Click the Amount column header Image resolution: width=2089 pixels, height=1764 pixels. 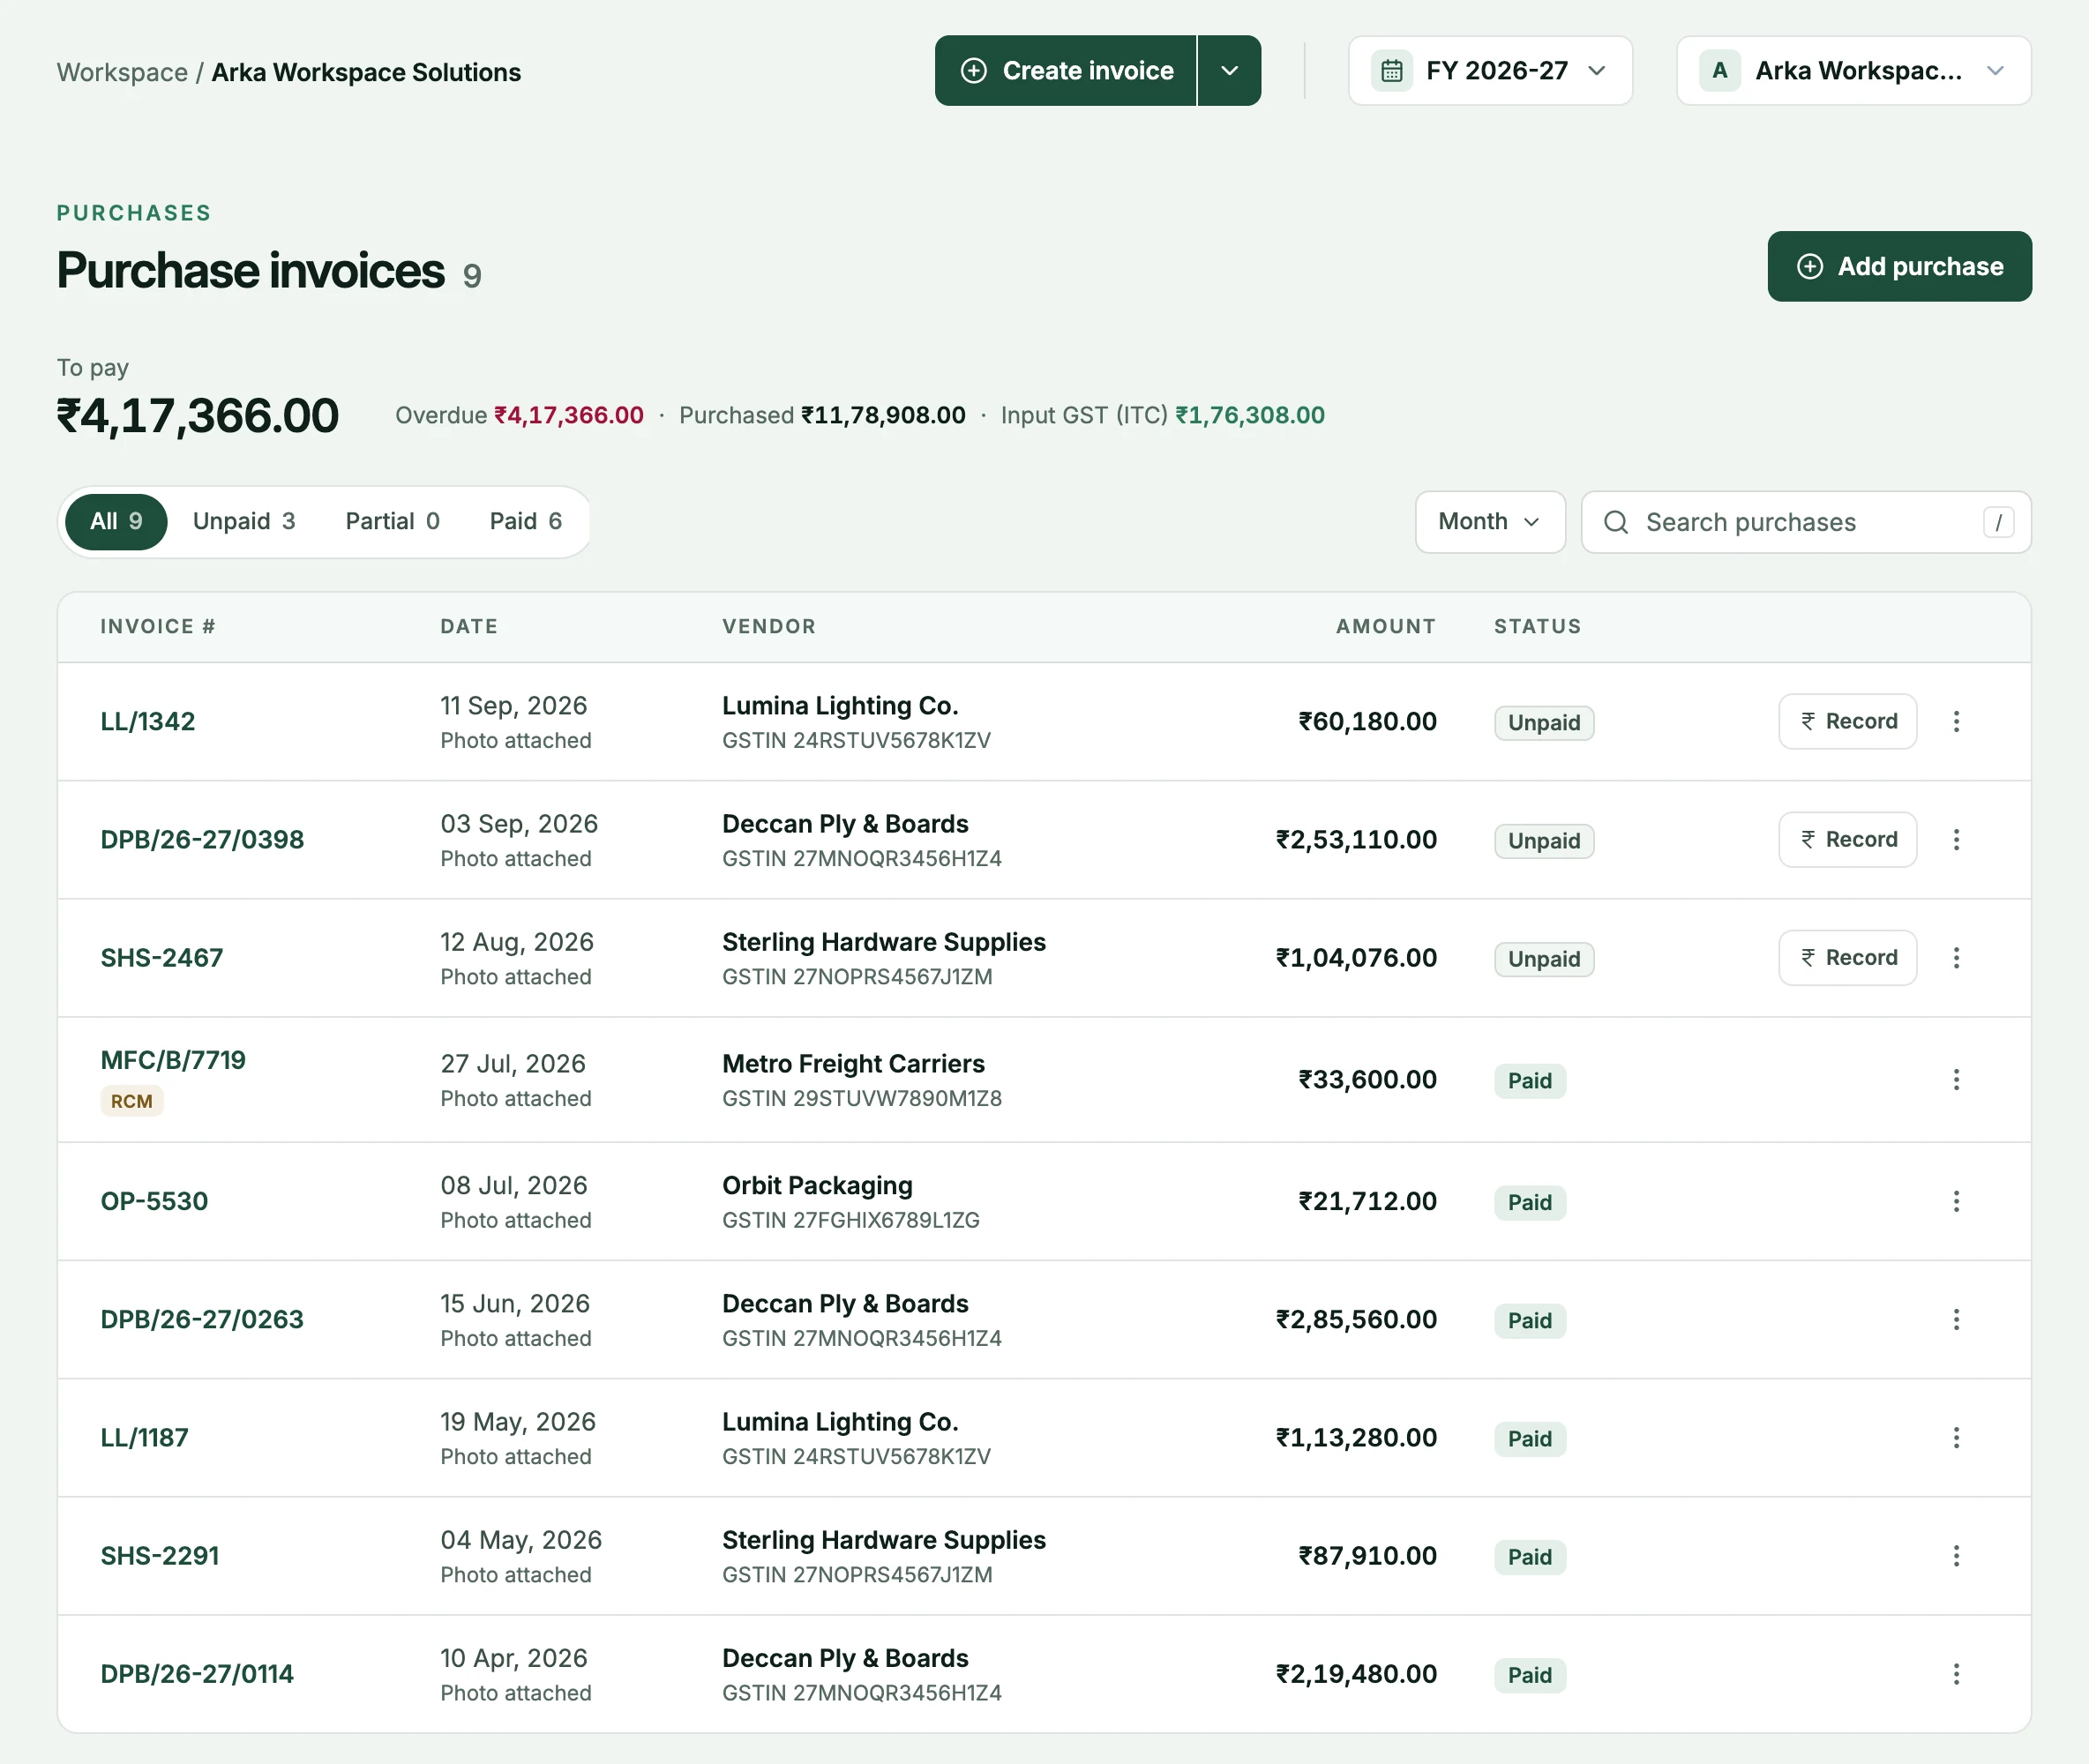point(1385,626)
